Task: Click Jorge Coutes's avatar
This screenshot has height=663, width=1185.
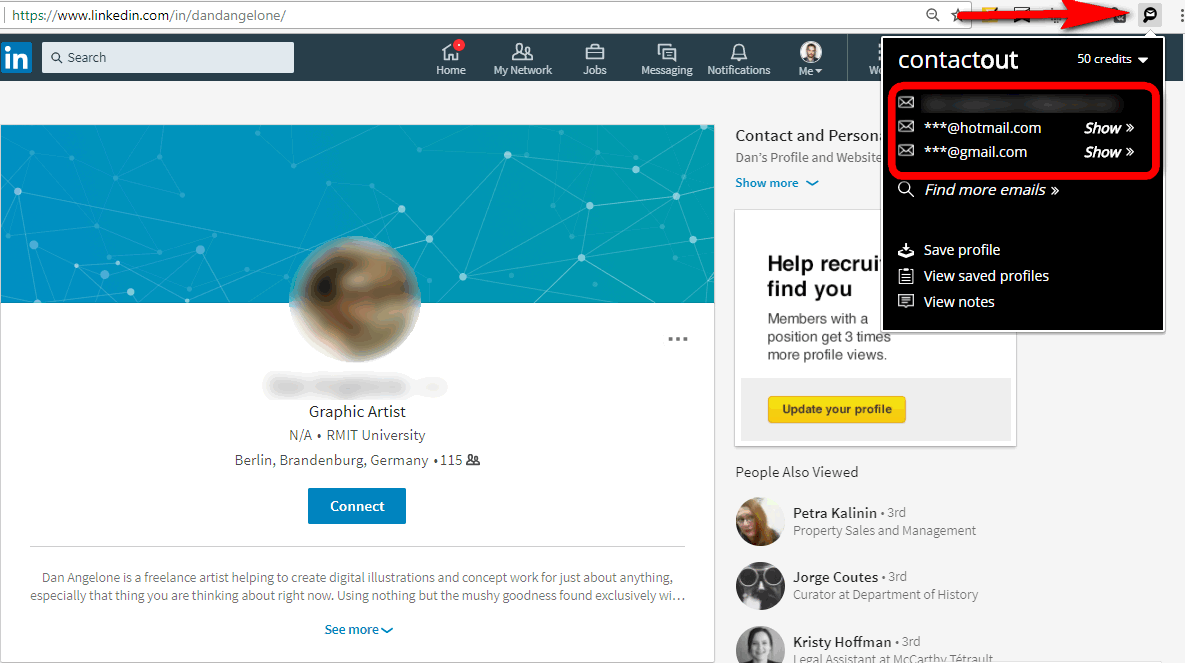Action: pos(760,586)
